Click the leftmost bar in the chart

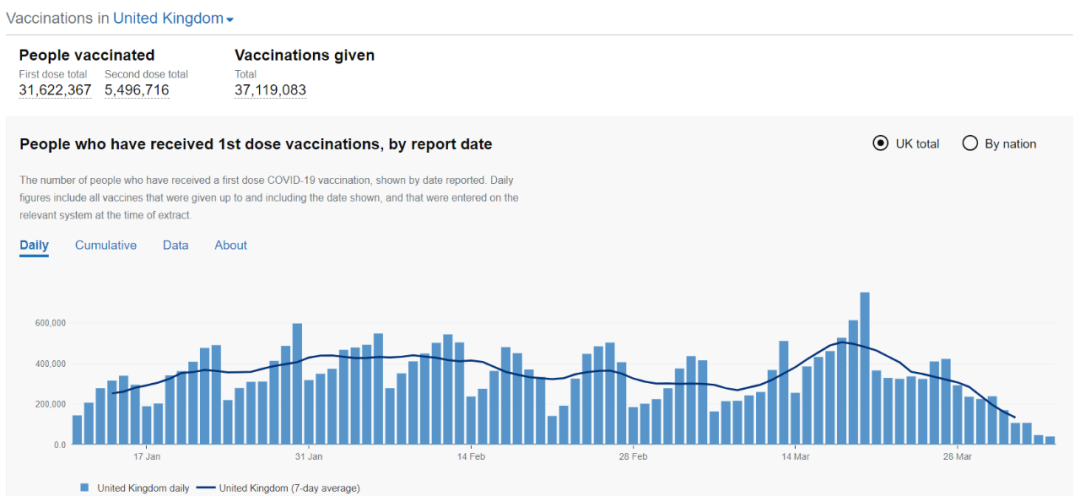77,430
